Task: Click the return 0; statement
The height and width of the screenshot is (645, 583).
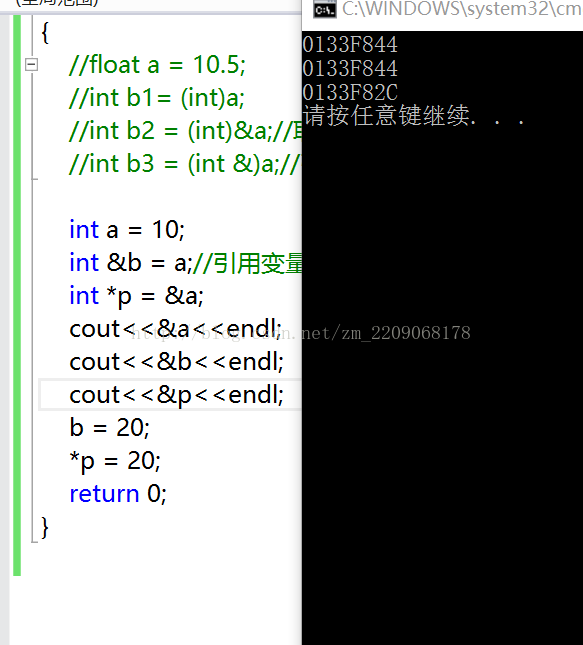Action: [x=118, y=493]
